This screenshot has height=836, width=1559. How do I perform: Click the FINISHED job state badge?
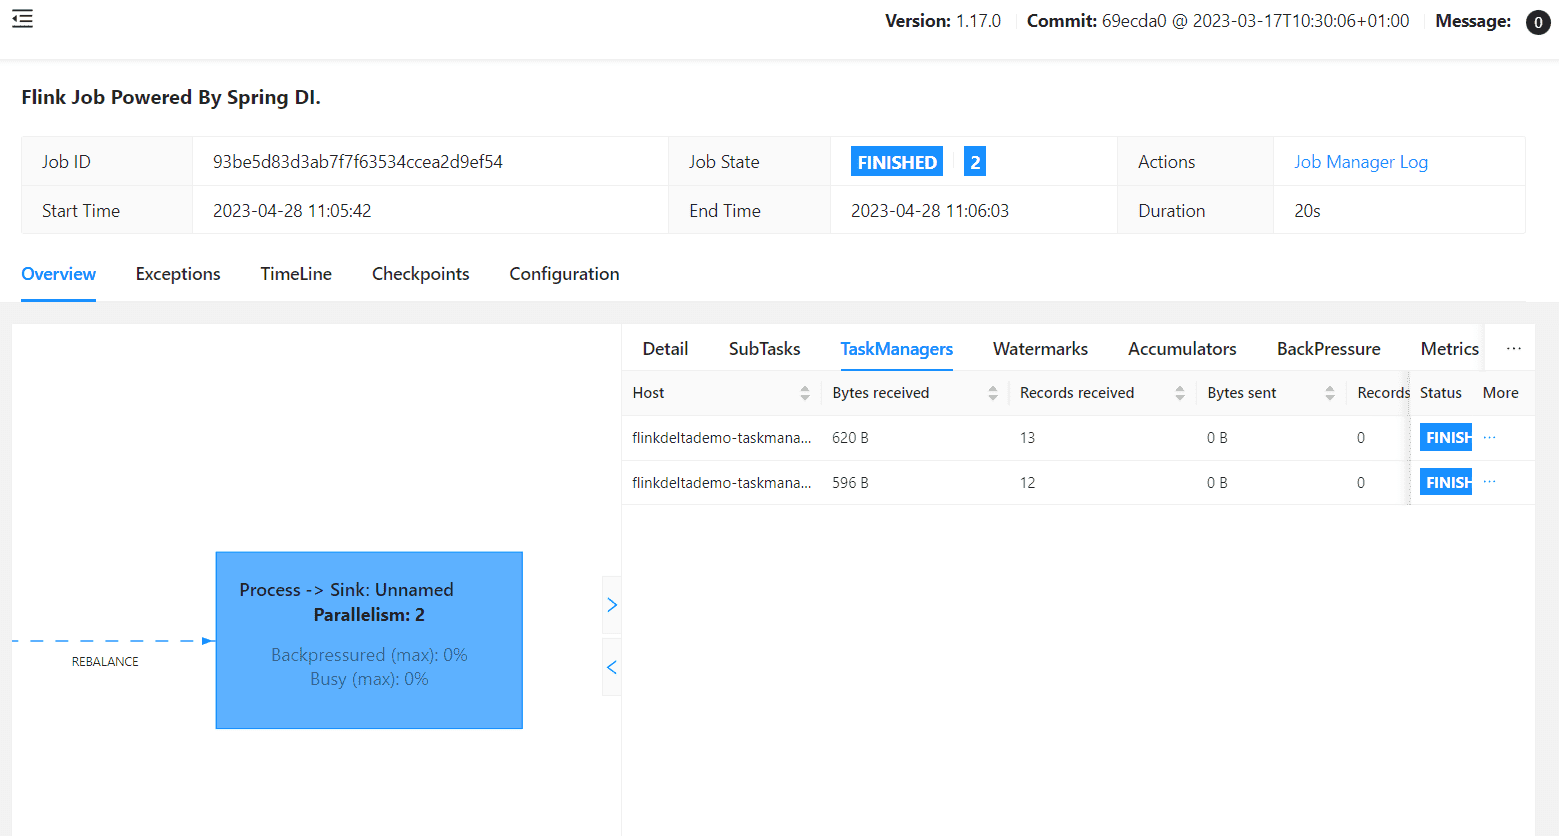tap(897, 162)
